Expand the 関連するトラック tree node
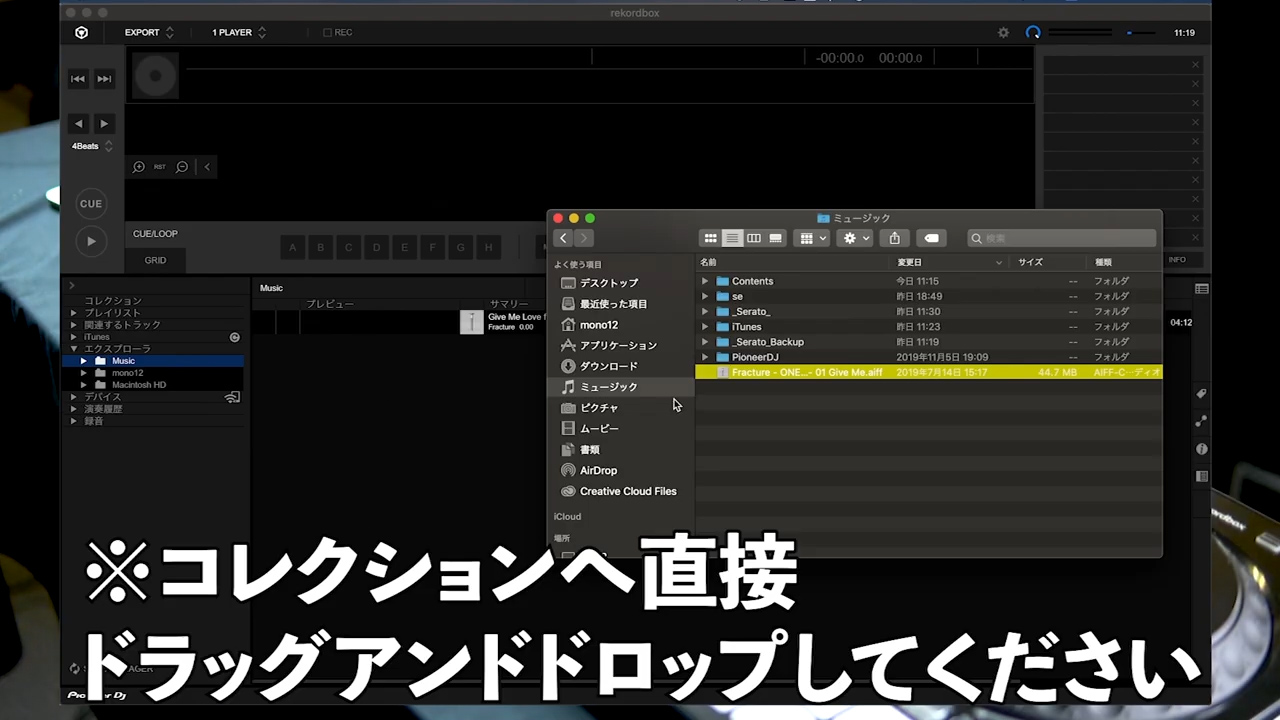 click(73, 325)
